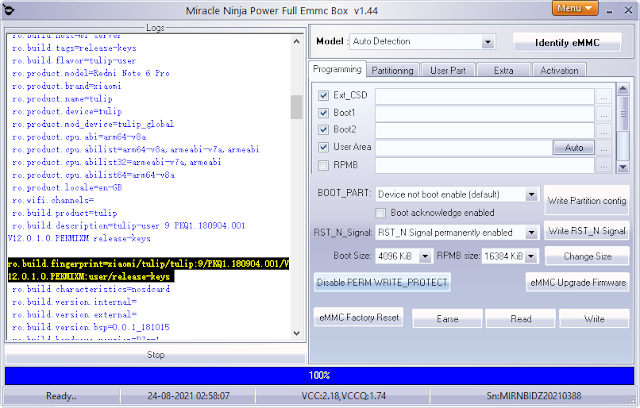
Task: Browse for User Area file with ellipsis button
Action: 604,148
